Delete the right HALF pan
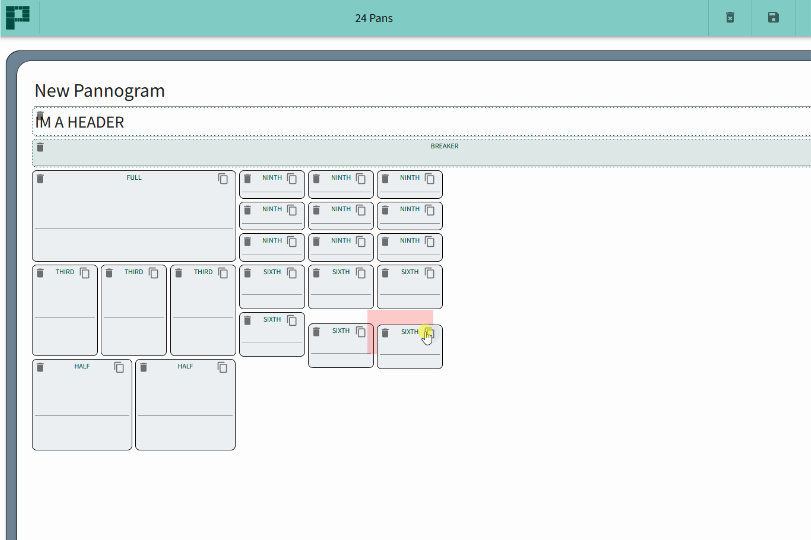The image size is (811, 540). pos(144,368)
